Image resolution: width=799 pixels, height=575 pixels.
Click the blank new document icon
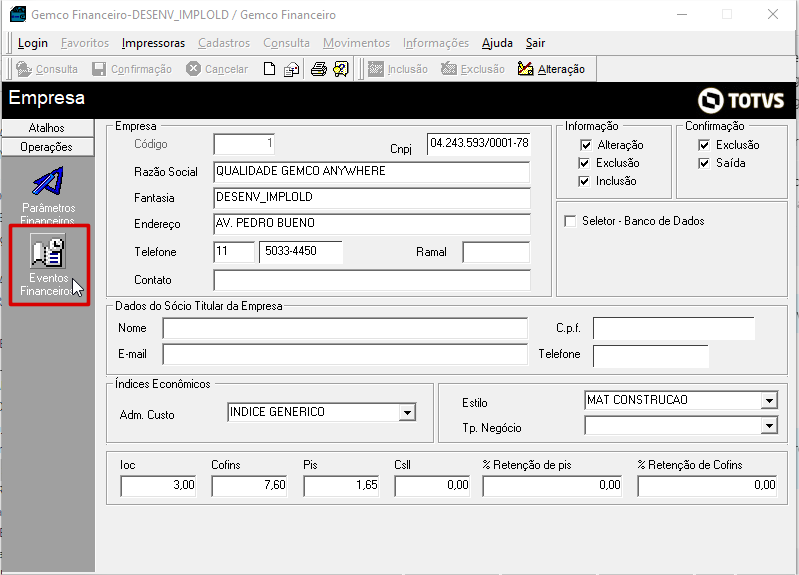pos(269,69)
